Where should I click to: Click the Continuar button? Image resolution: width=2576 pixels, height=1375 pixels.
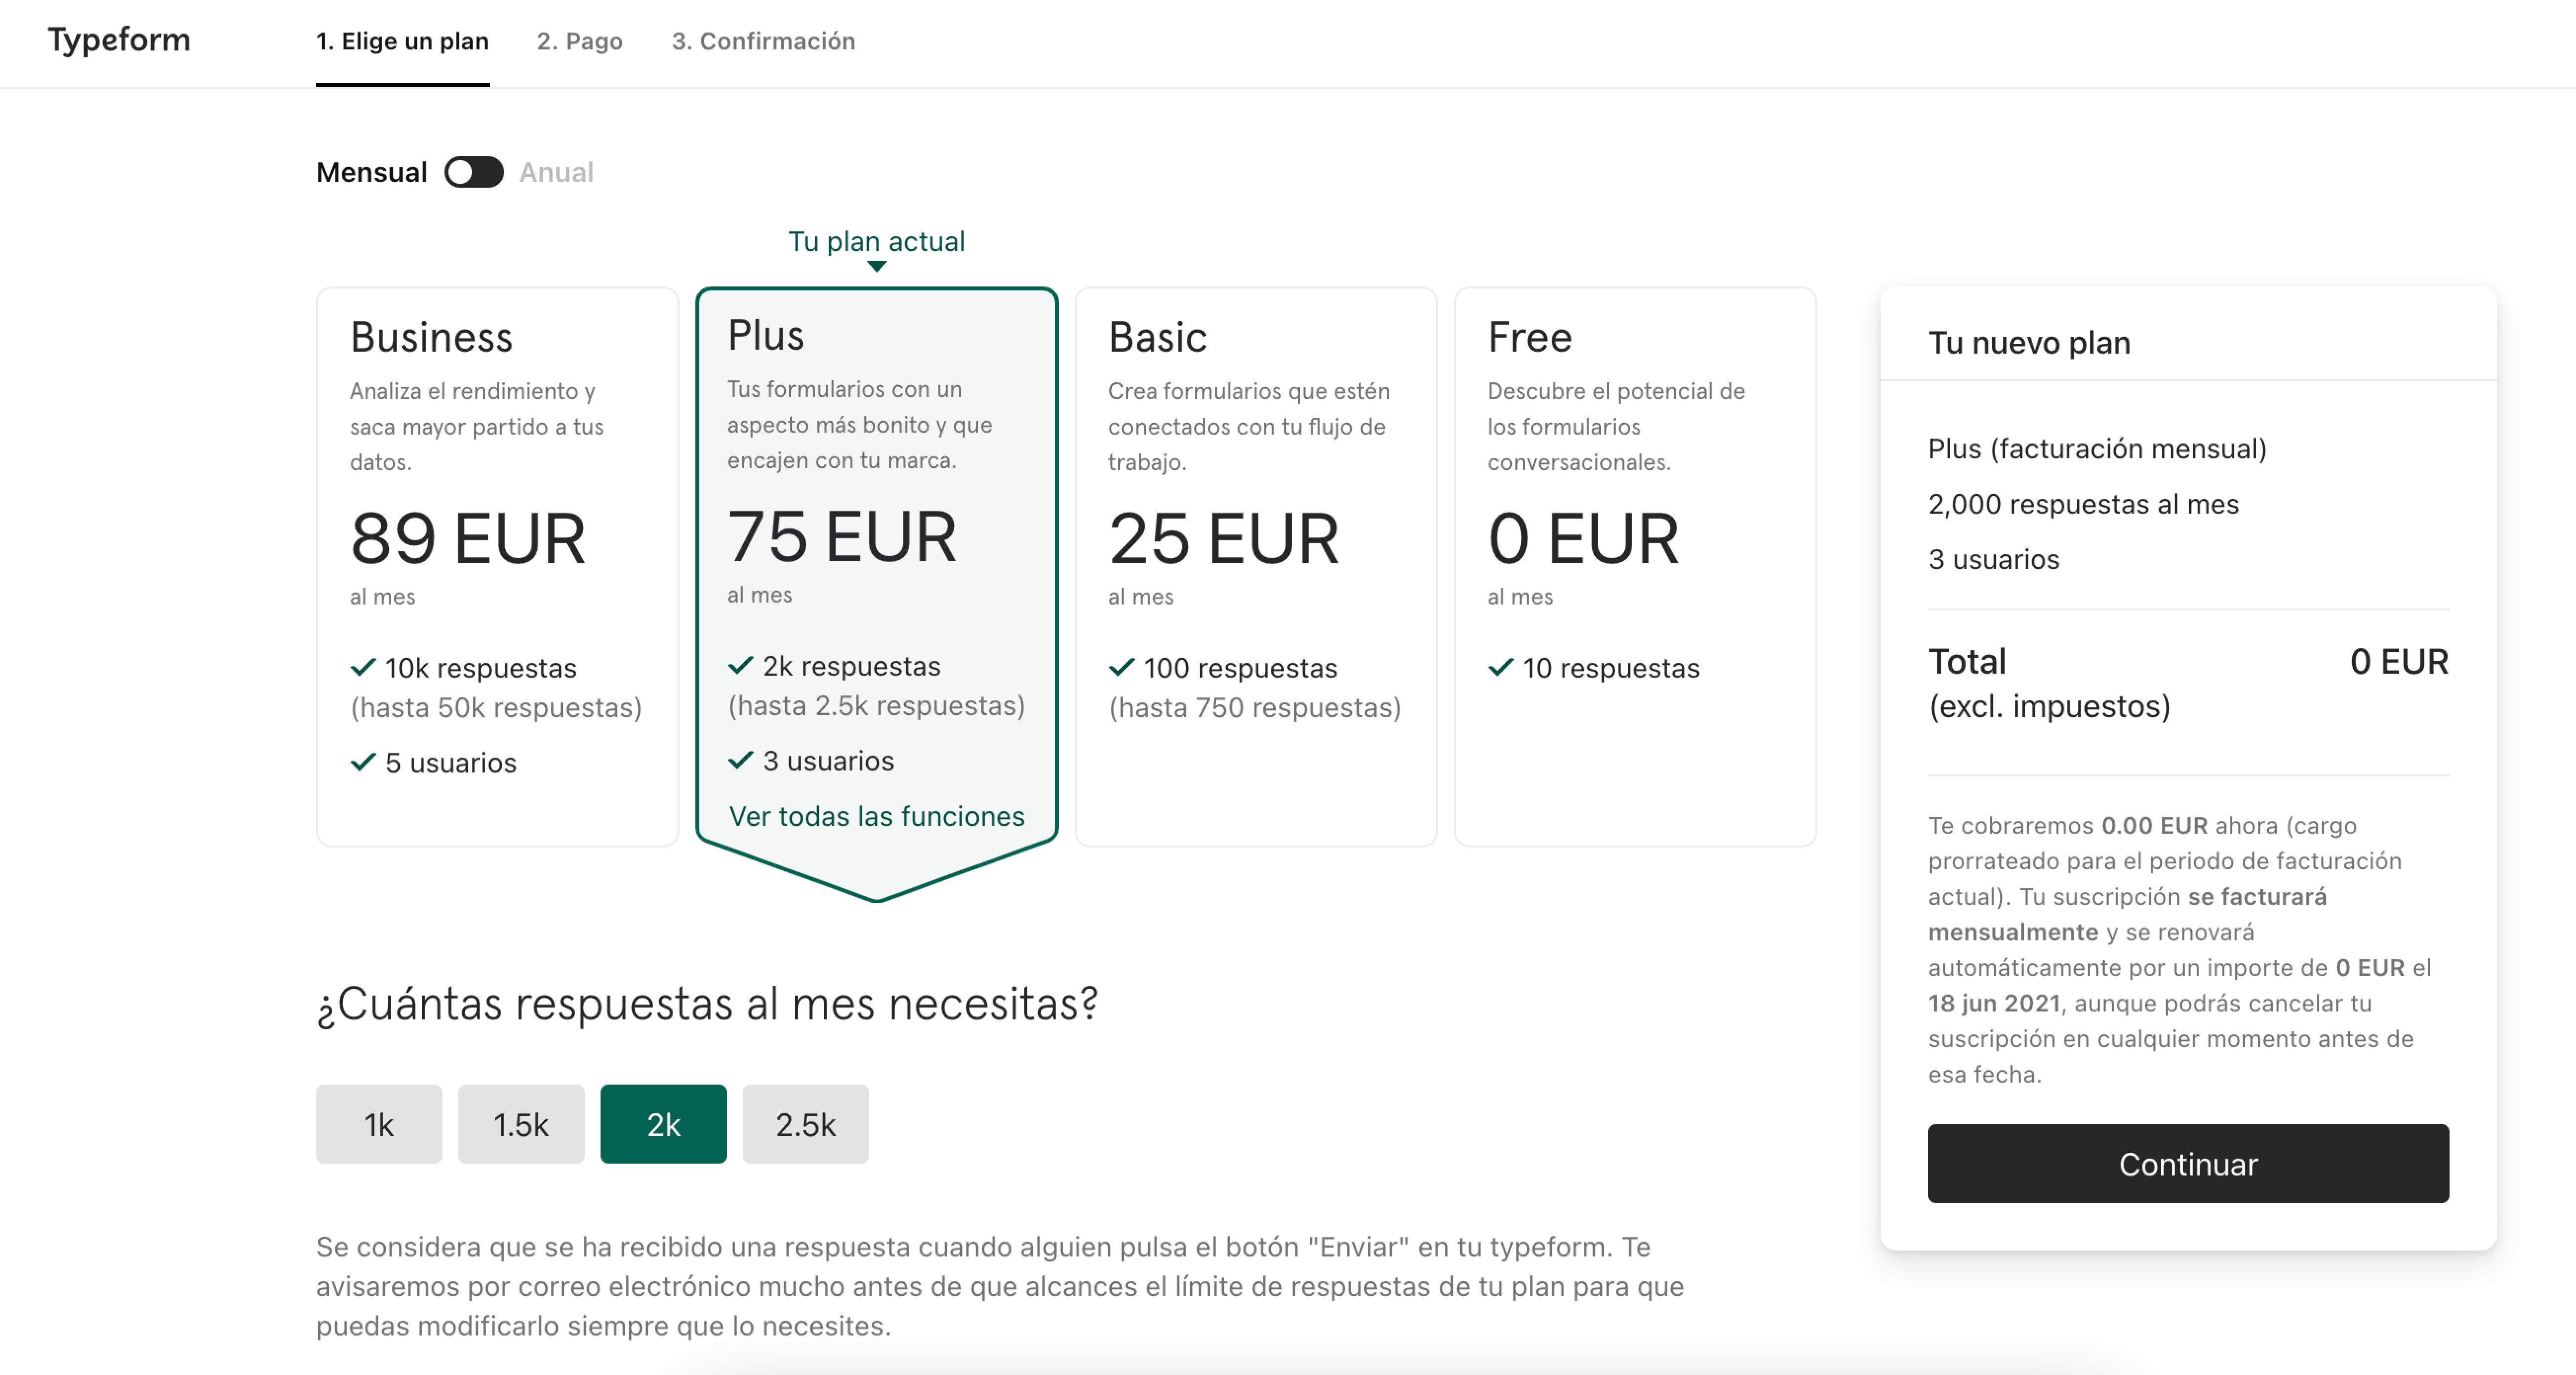(x=2187, y=1163)
